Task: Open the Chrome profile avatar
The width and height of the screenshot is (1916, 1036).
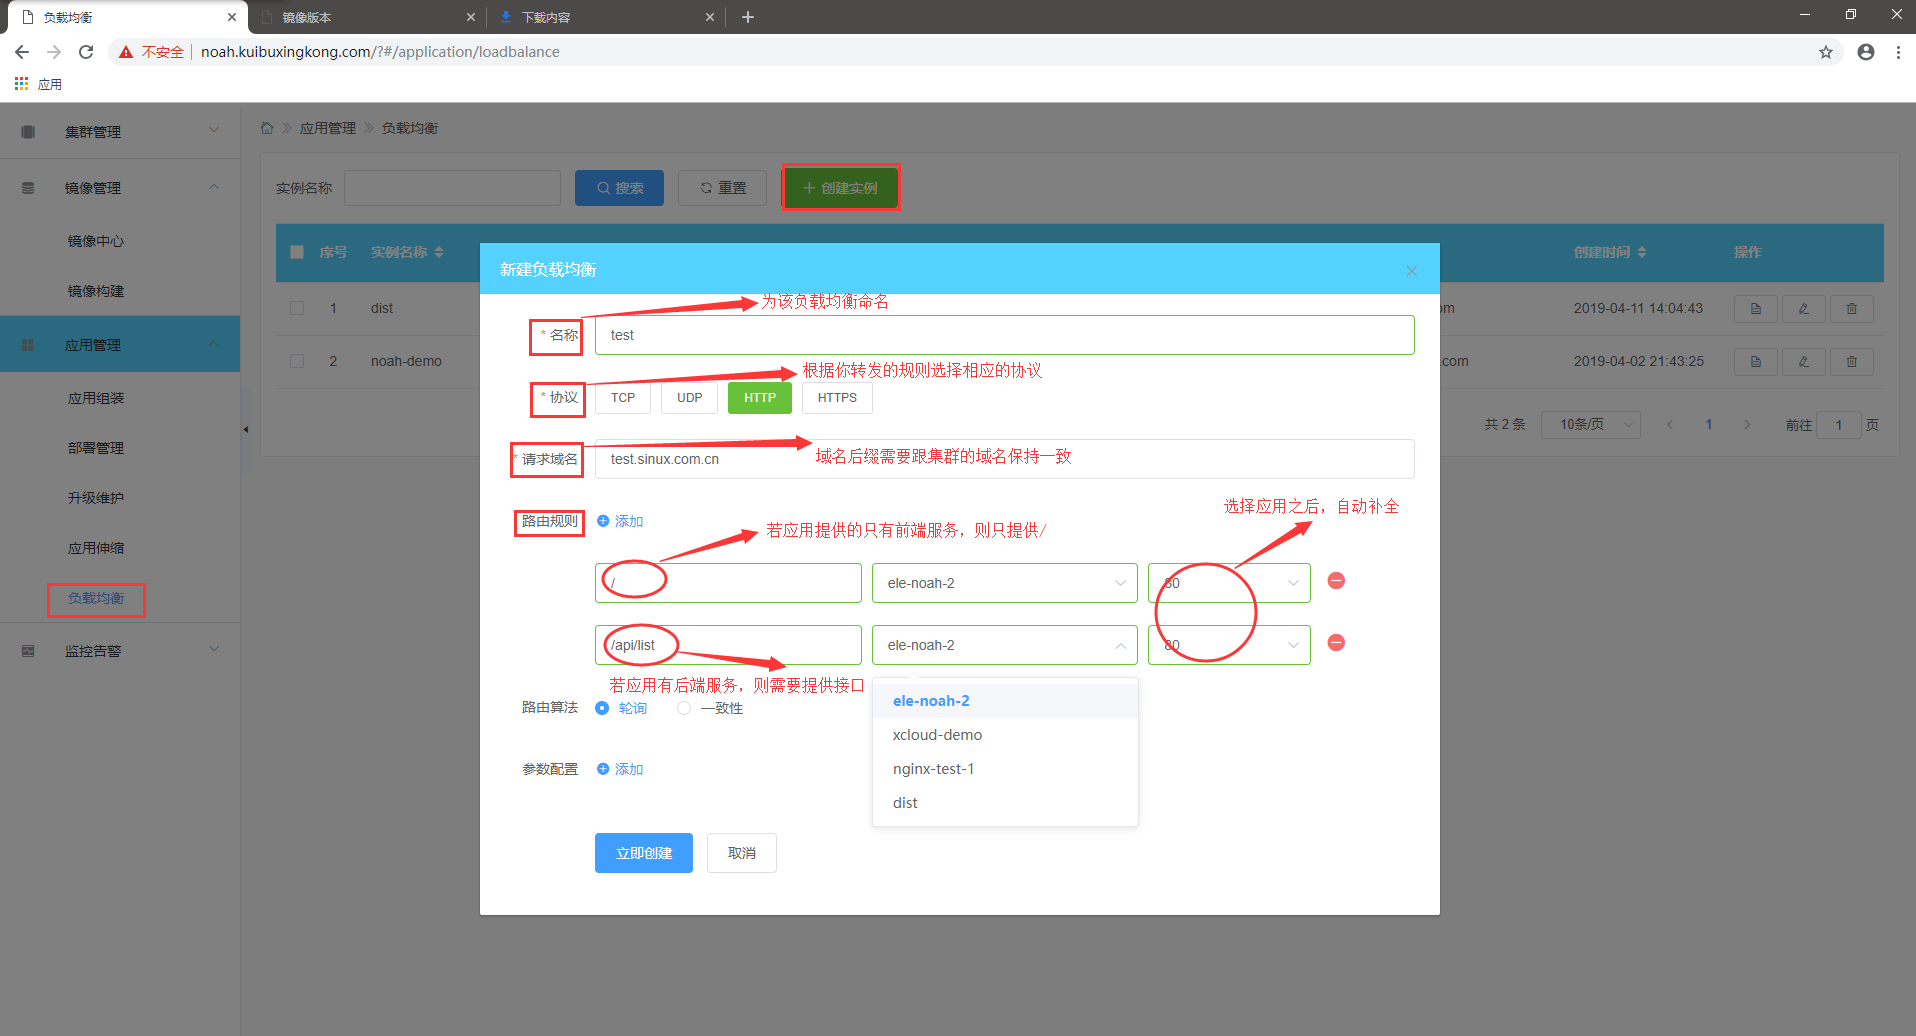Action: coord(1866,52)
